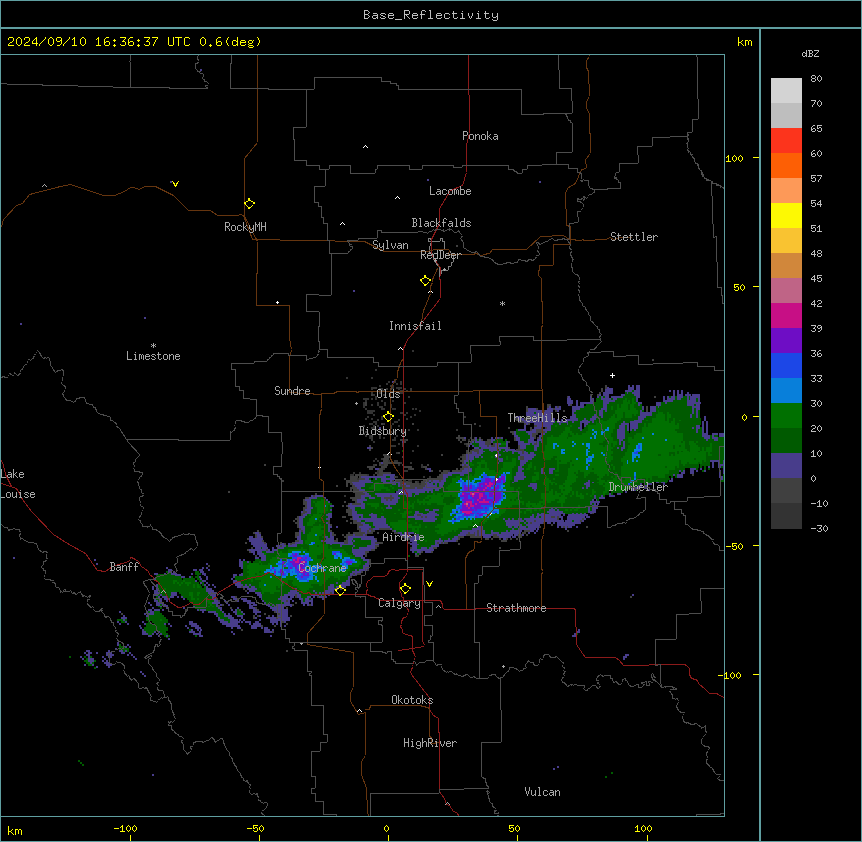Select the purple 36-39 dBZ legend swatch
This screenshot has width=862, height=842.
786,341
